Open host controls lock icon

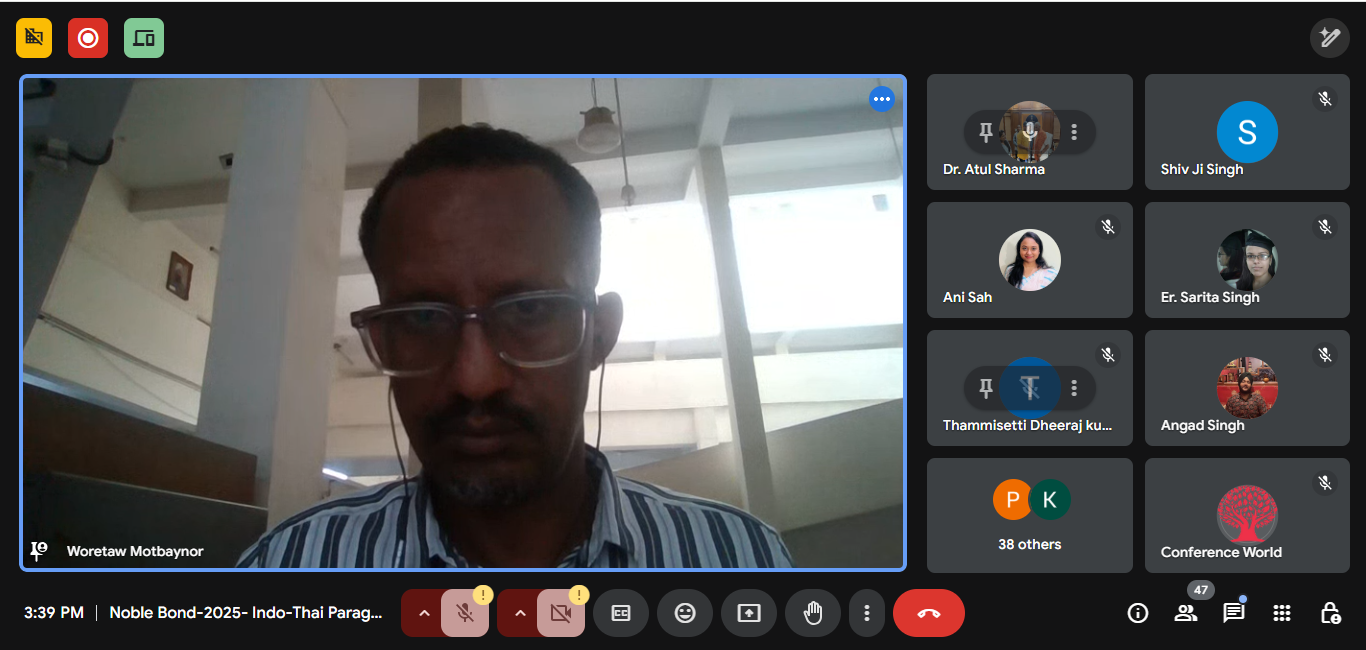pyautogui.click(x=1330, y=613)
